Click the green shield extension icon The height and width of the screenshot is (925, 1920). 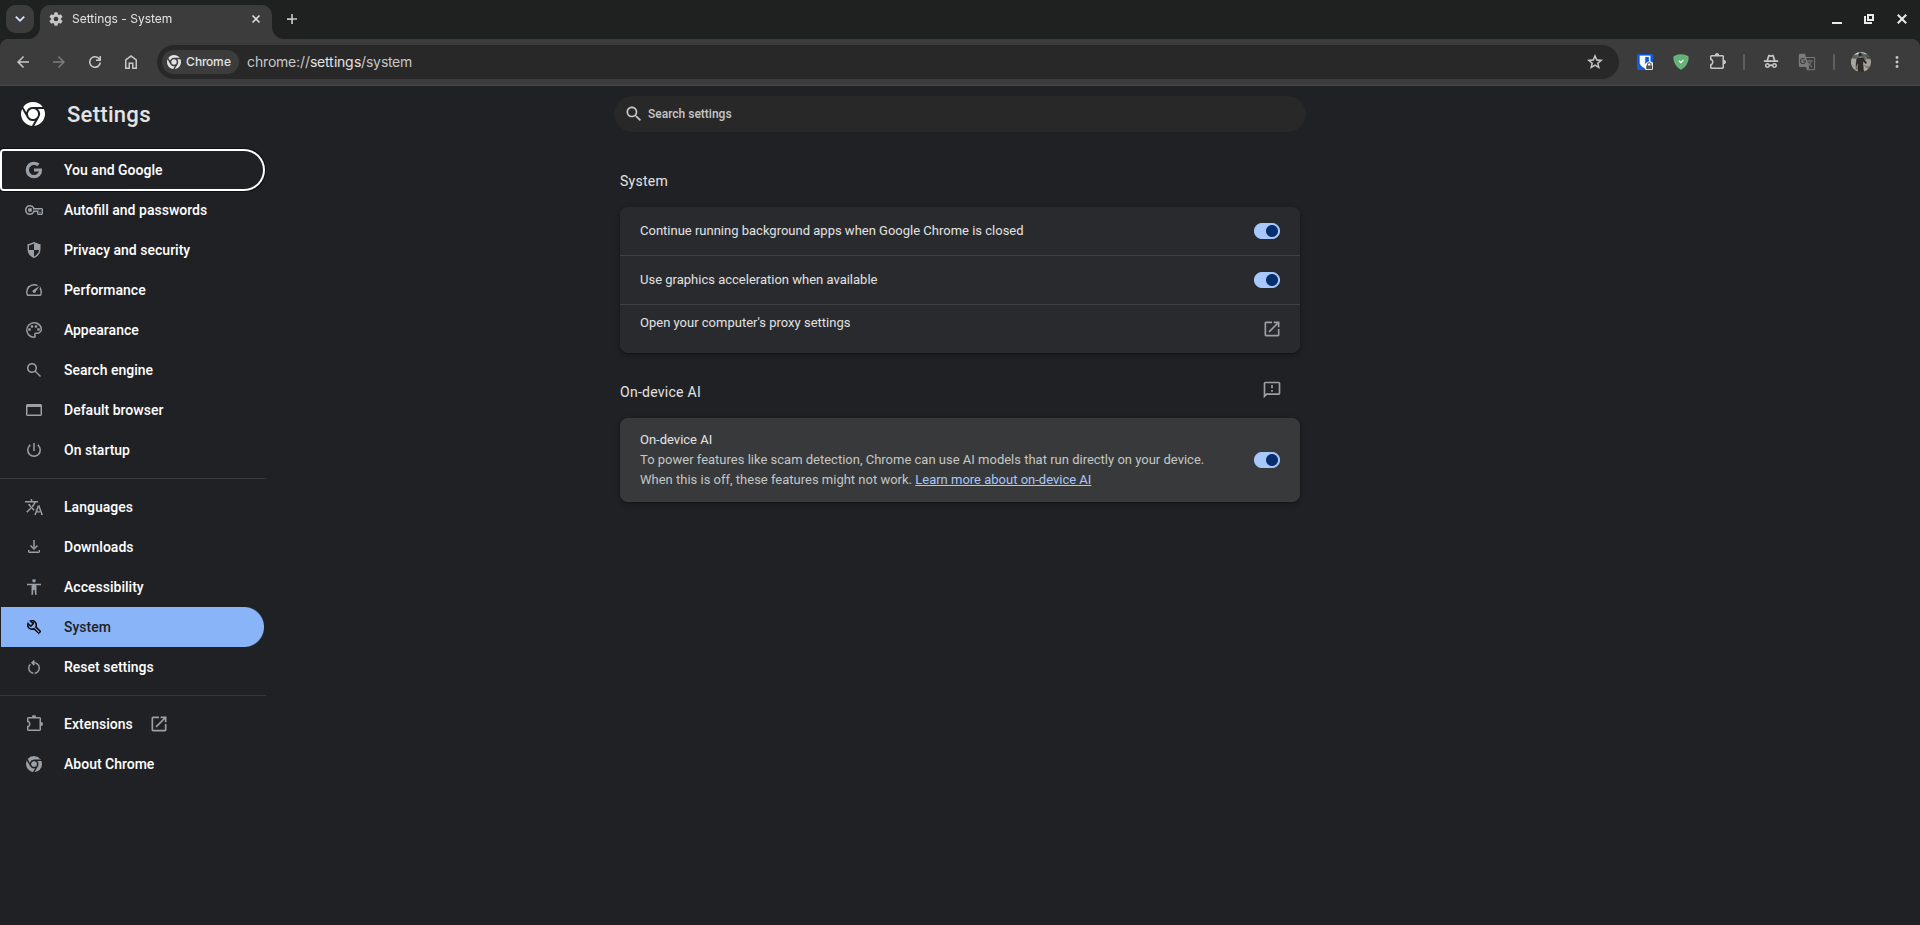point(1681,62)
